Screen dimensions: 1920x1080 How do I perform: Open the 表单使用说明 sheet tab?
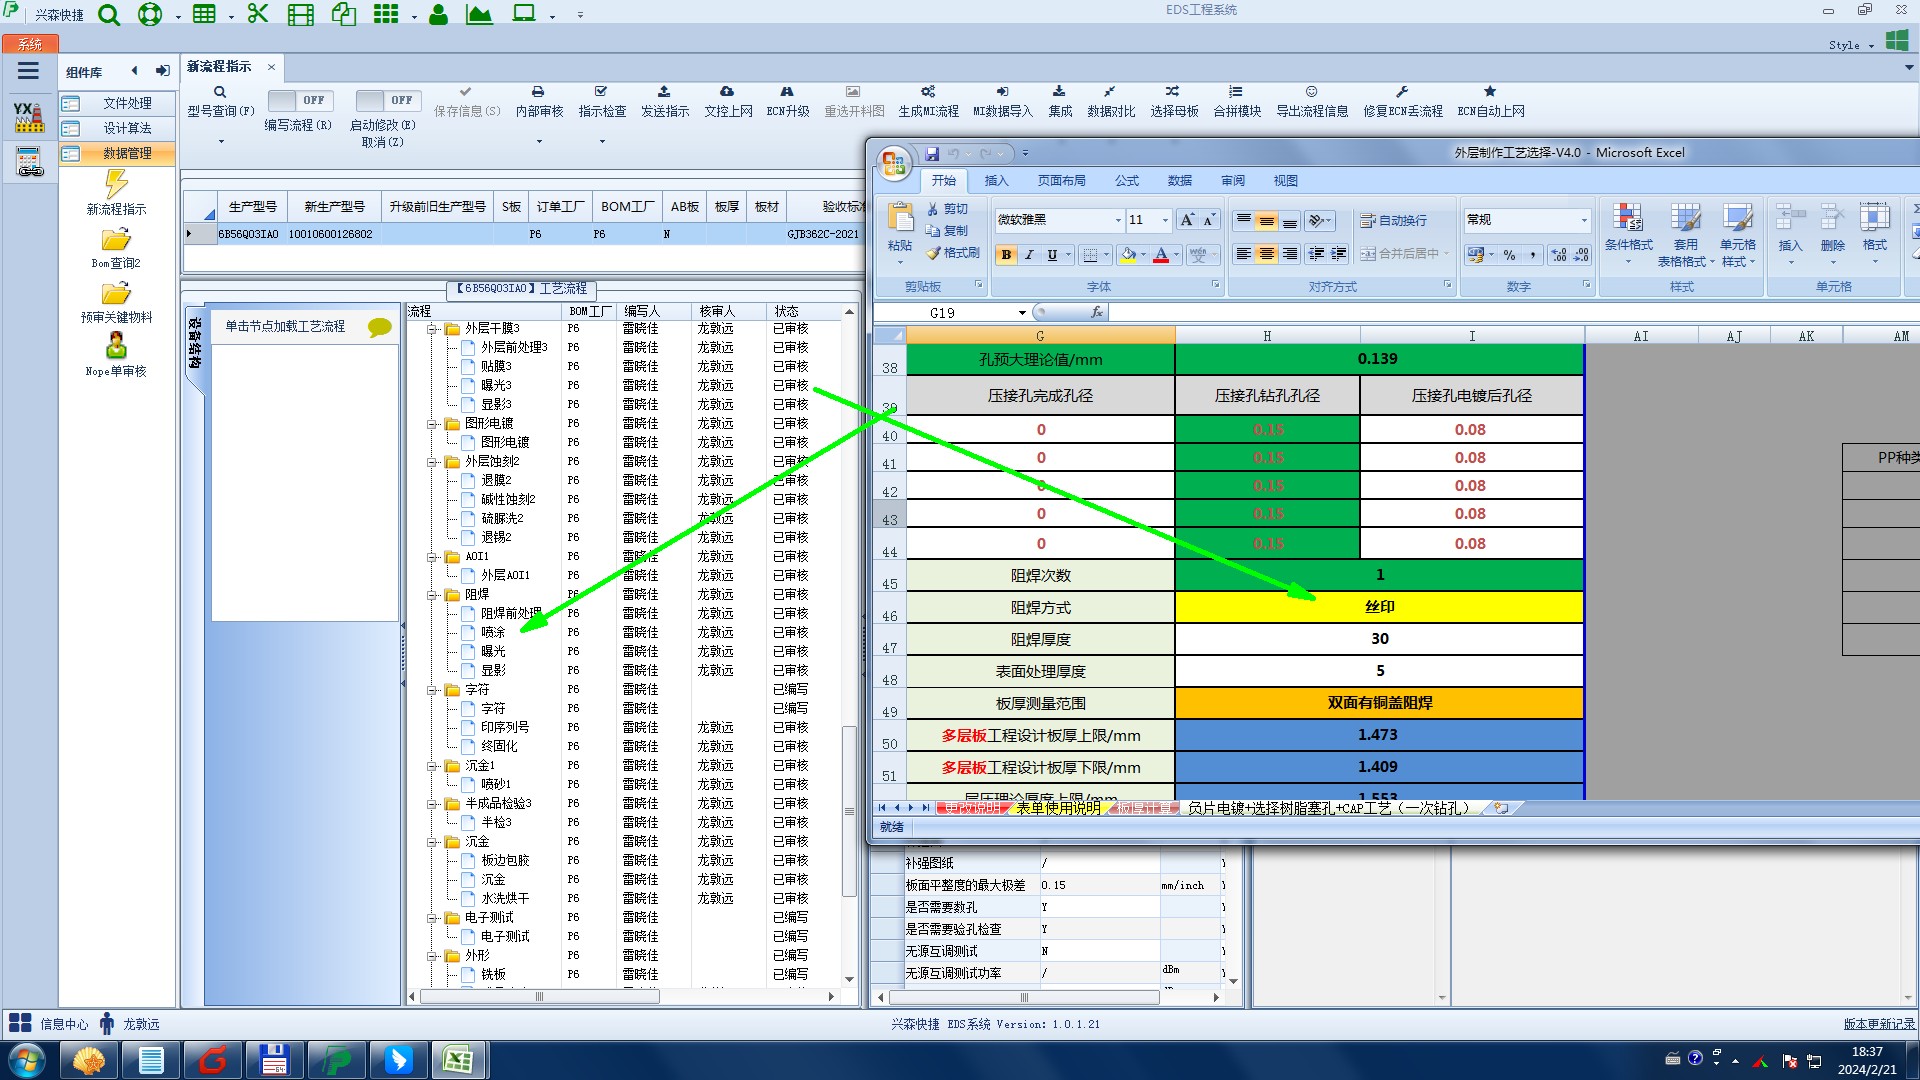[1058, 808]
